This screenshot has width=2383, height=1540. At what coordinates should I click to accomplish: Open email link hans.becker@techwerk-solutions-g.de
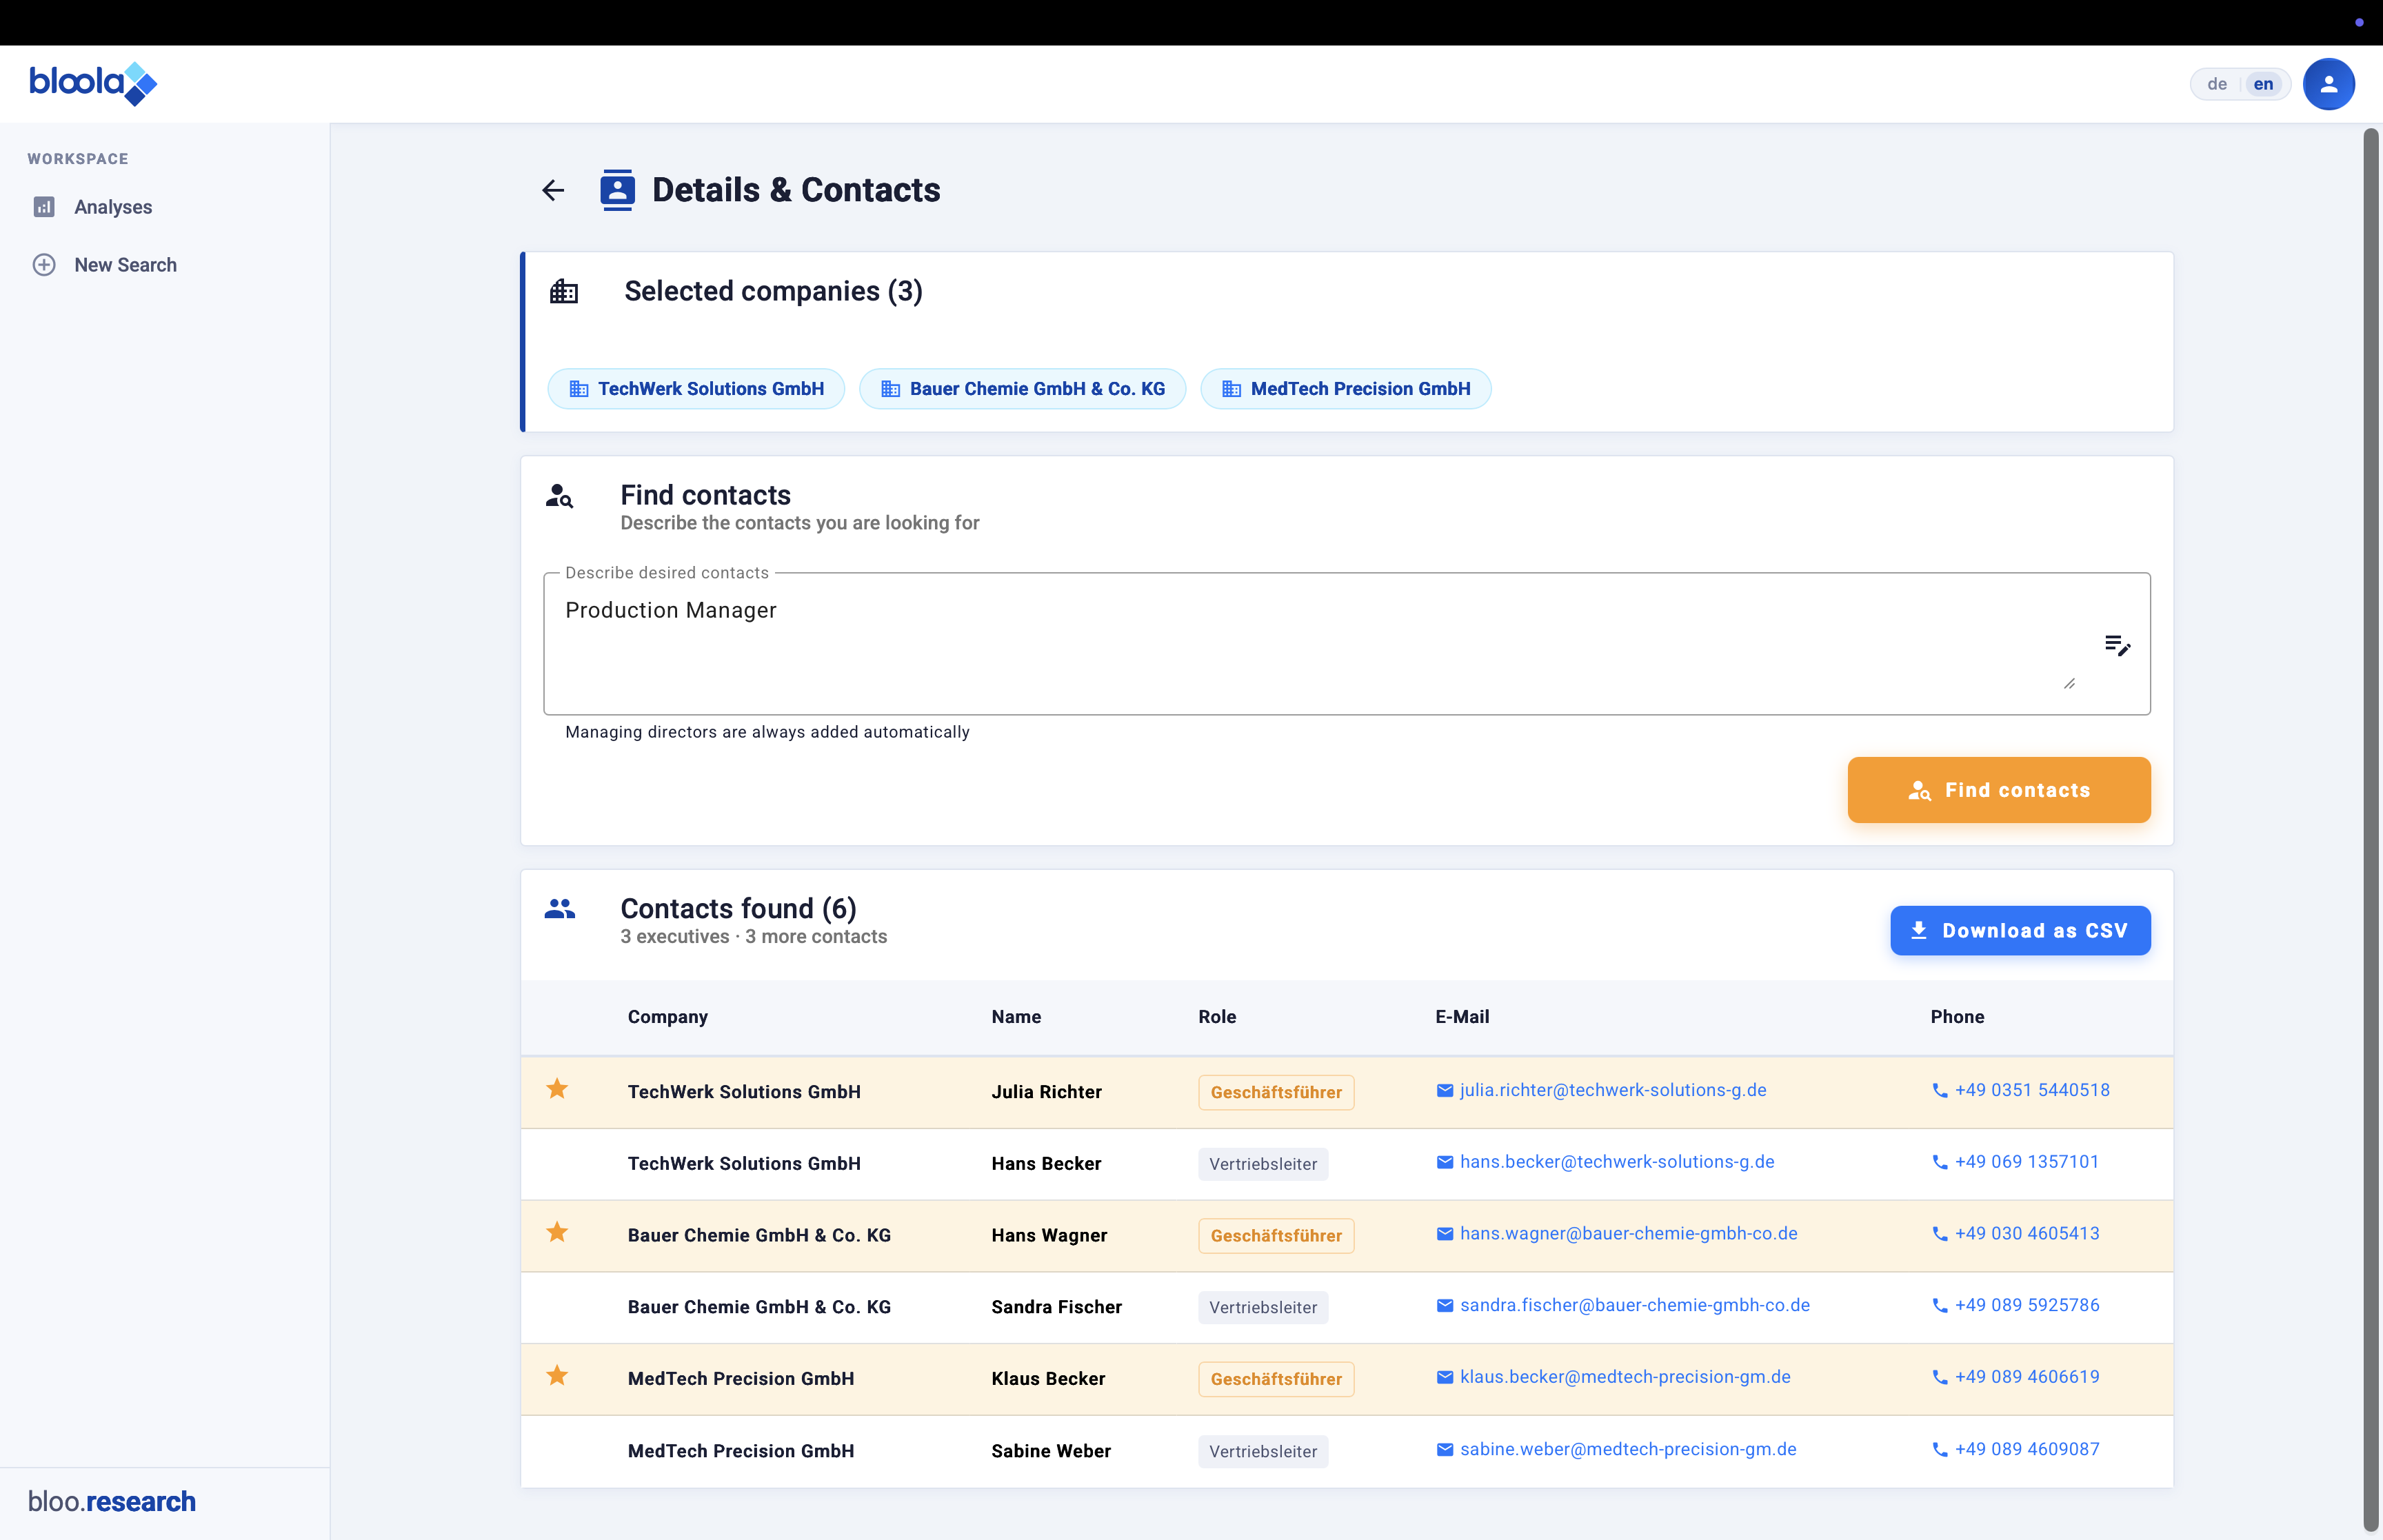click(1616, 1162)
